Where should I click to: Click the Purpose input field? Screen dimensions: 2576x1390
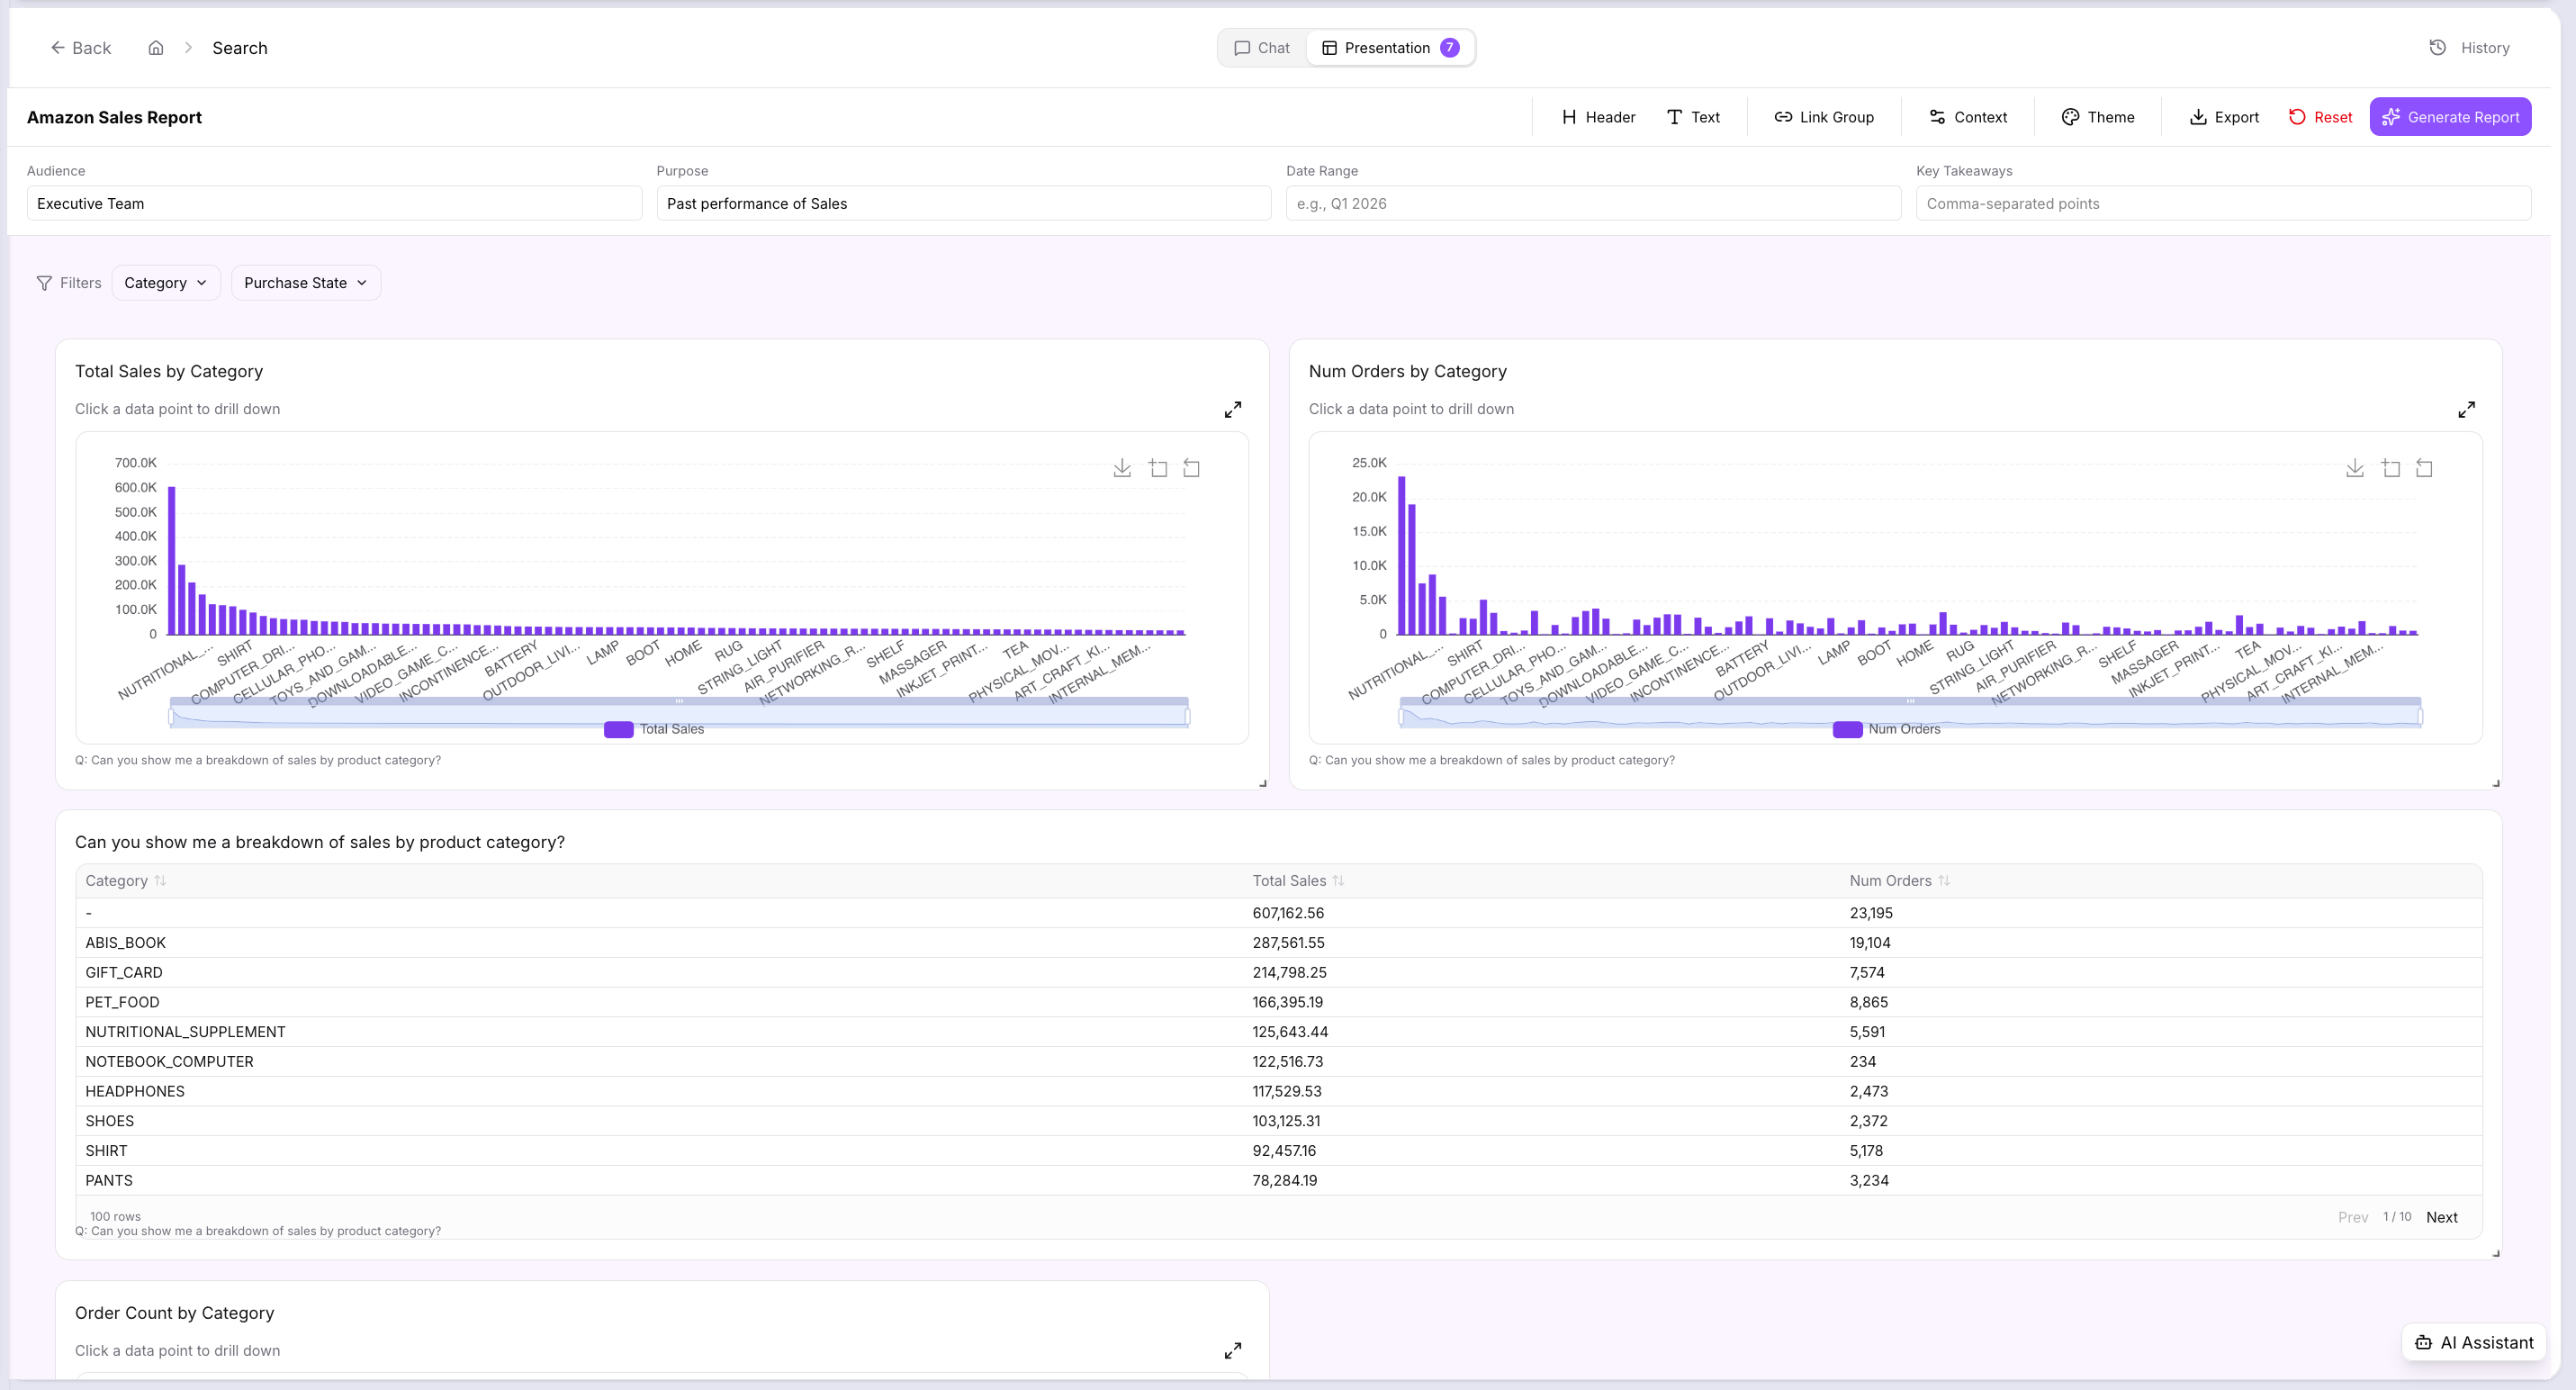pyautogui.click(x=964, y=203)
